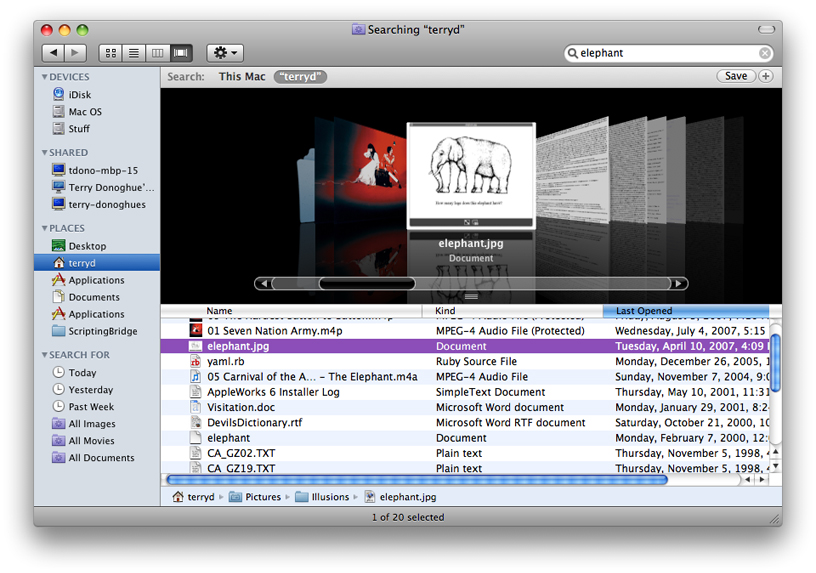Switch to icon view in toolbar
This screenshot has height=573, width=816.
point(111,52)
